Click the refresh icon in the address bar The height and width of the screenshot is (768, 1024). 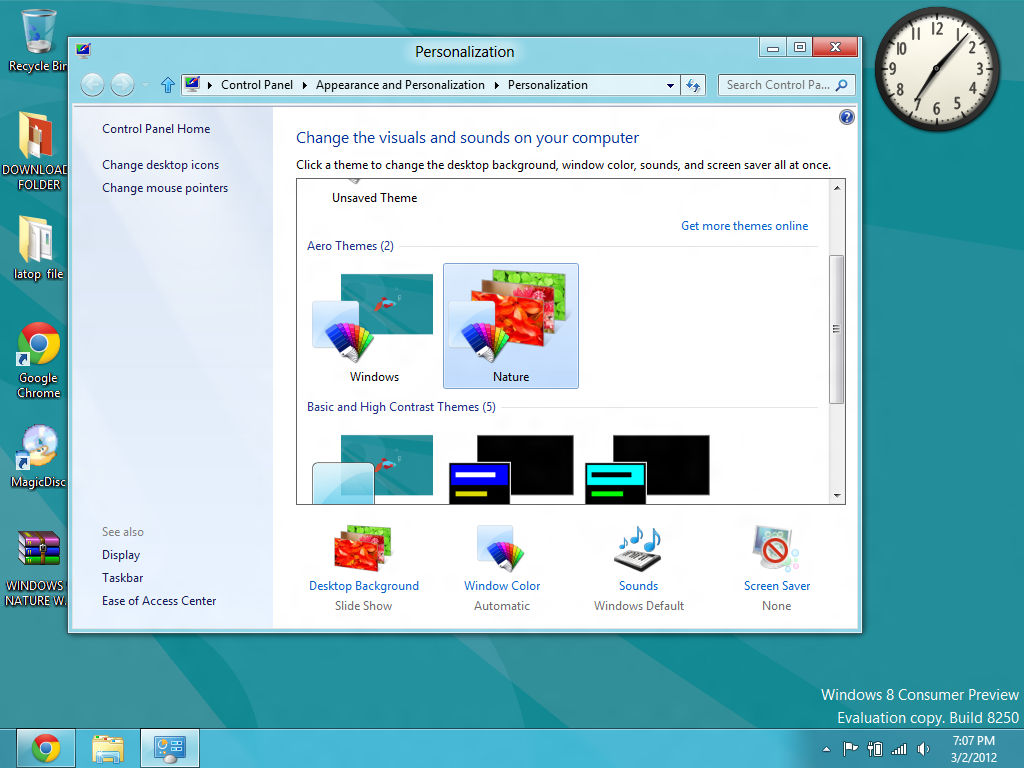pos(694,85)
